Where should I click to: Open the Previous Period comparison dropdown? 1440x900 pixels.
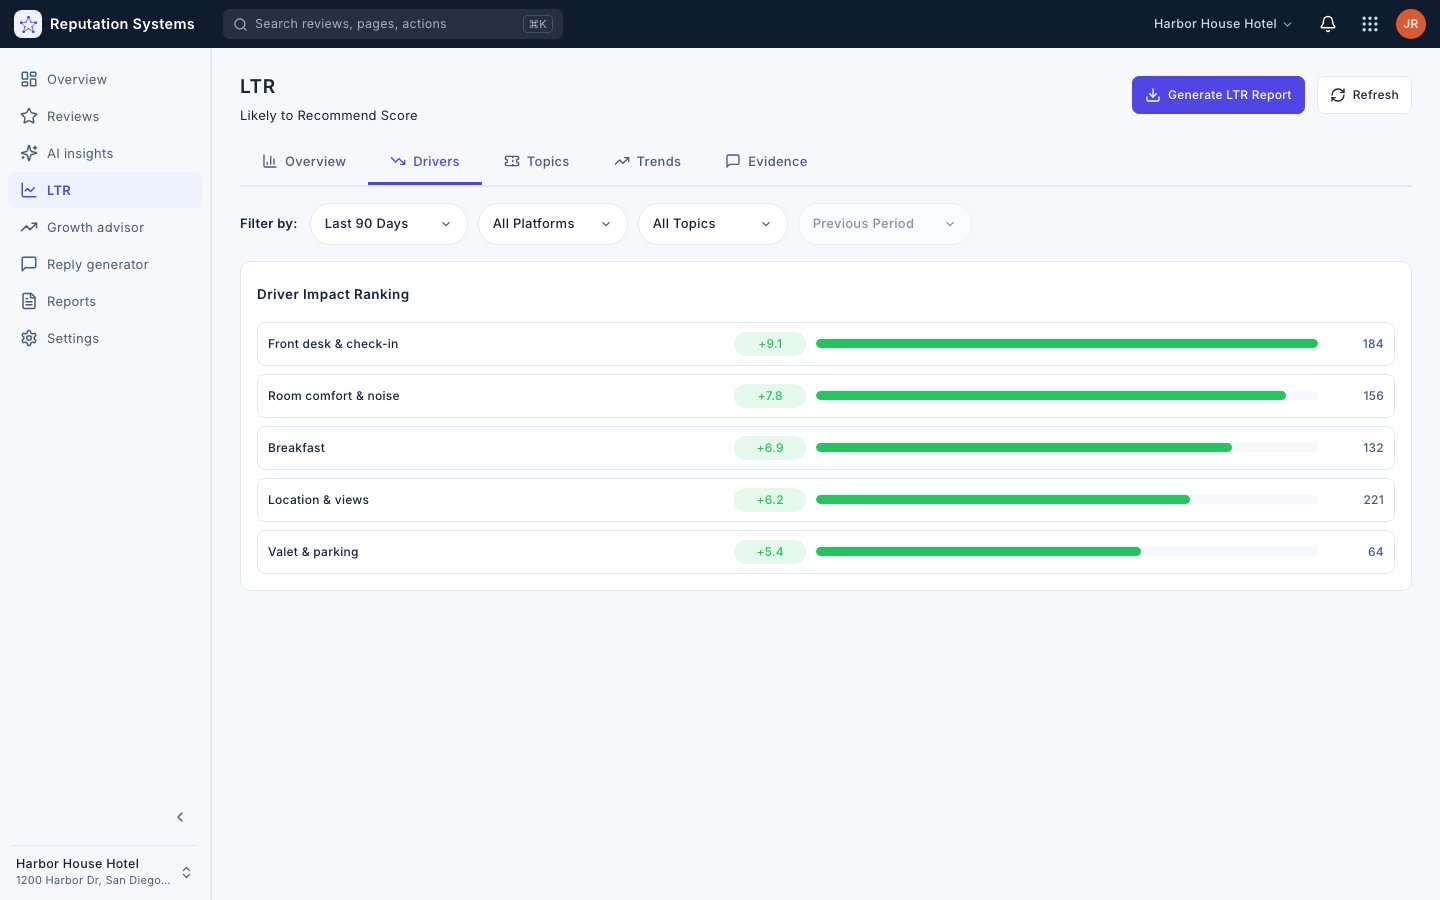[x=885, y=224]
